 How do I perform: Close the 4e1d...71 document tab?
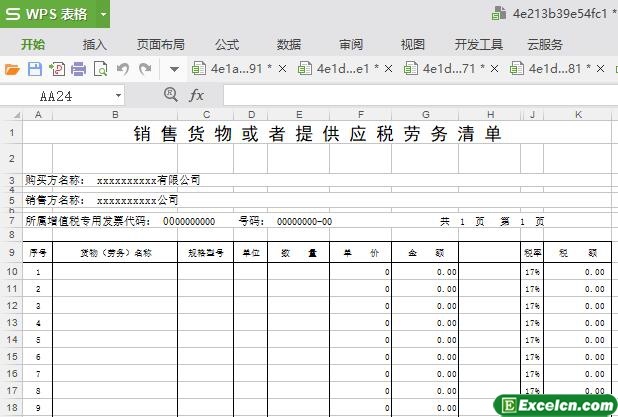(494, 69)
